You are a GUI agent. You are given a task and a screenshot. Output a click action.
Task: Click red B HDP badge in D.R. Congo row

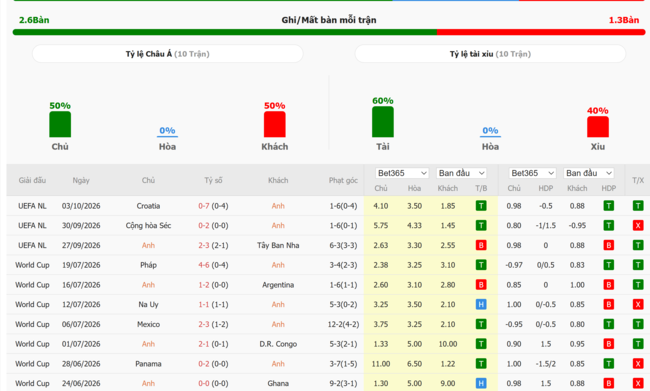tap(609, 344)
